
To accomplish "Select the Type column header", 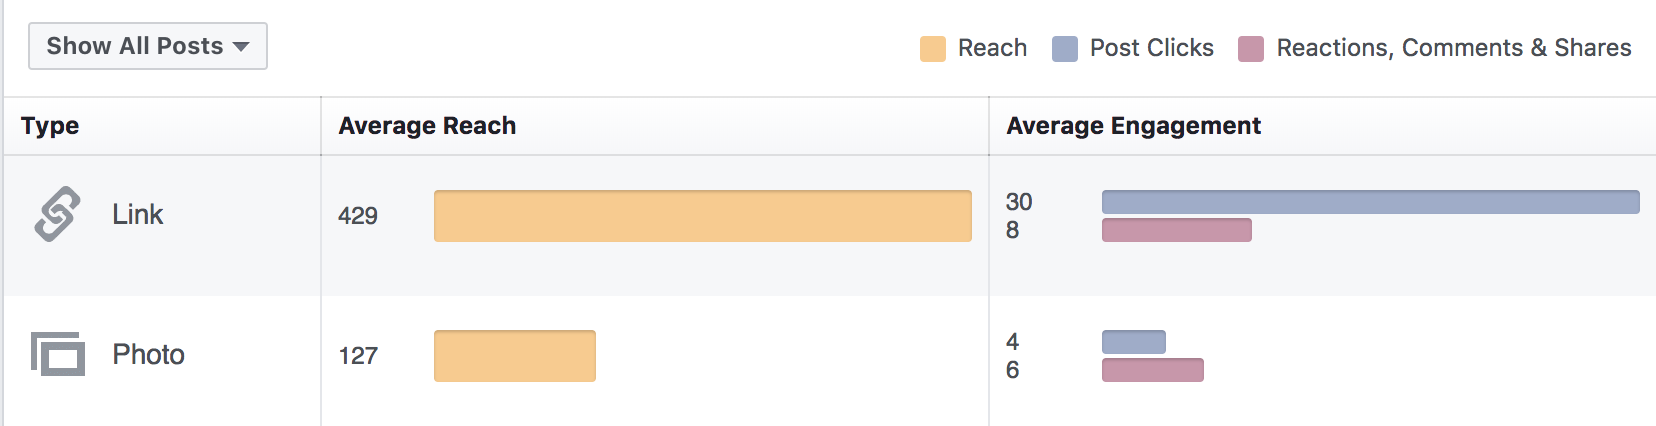I will 50,126.
